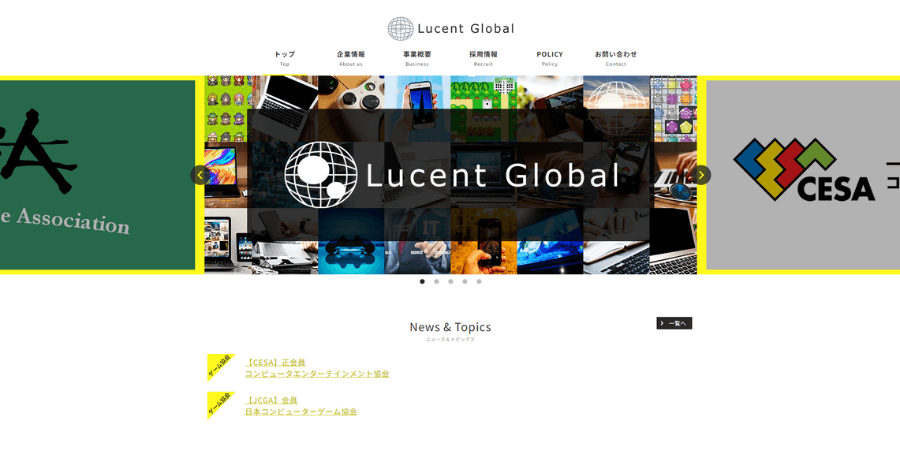Select the third carousel pagination dot

click(450, 282)
